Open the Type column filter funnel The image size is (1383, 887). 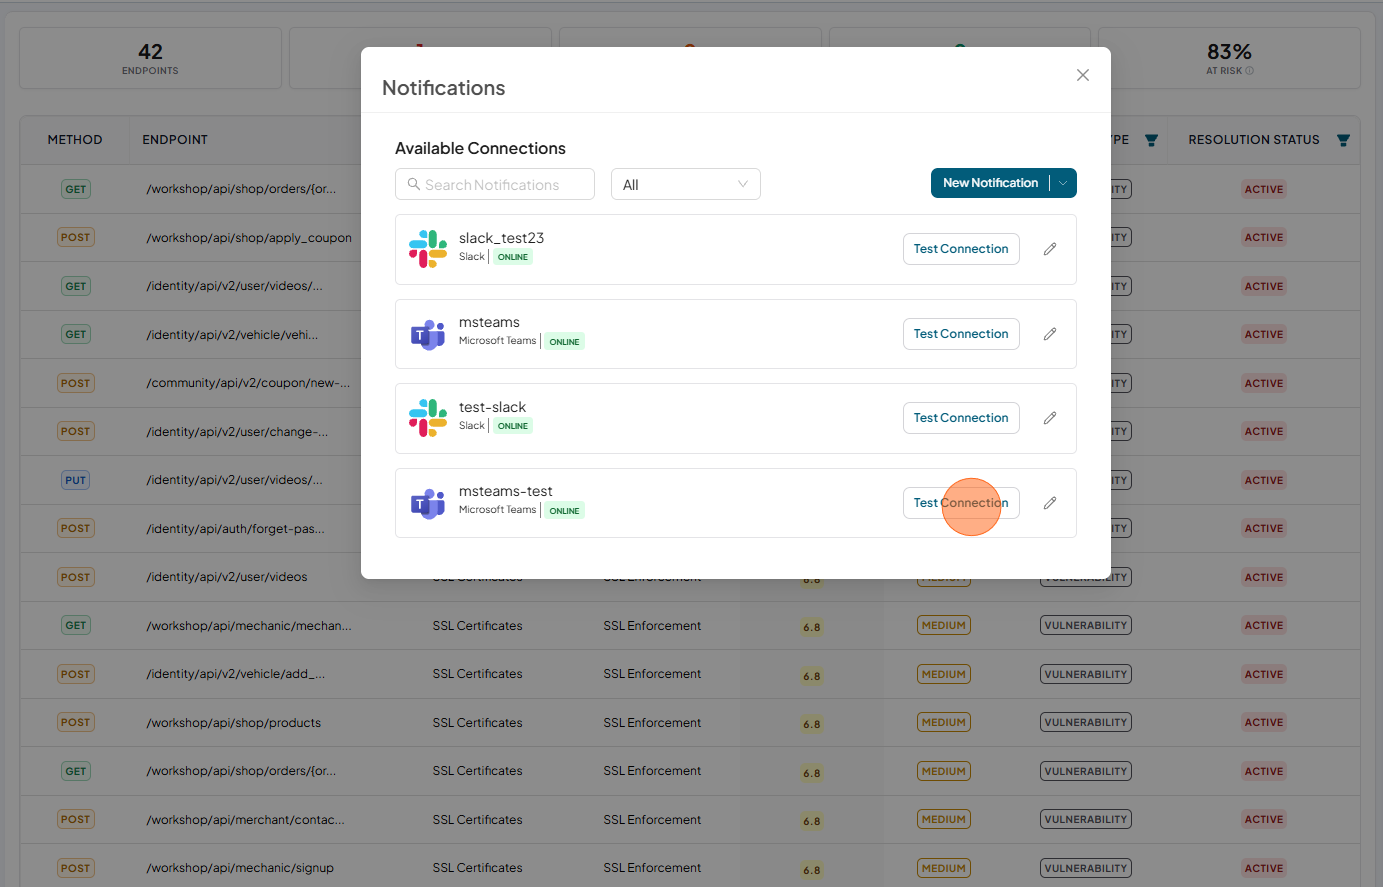1151,140
